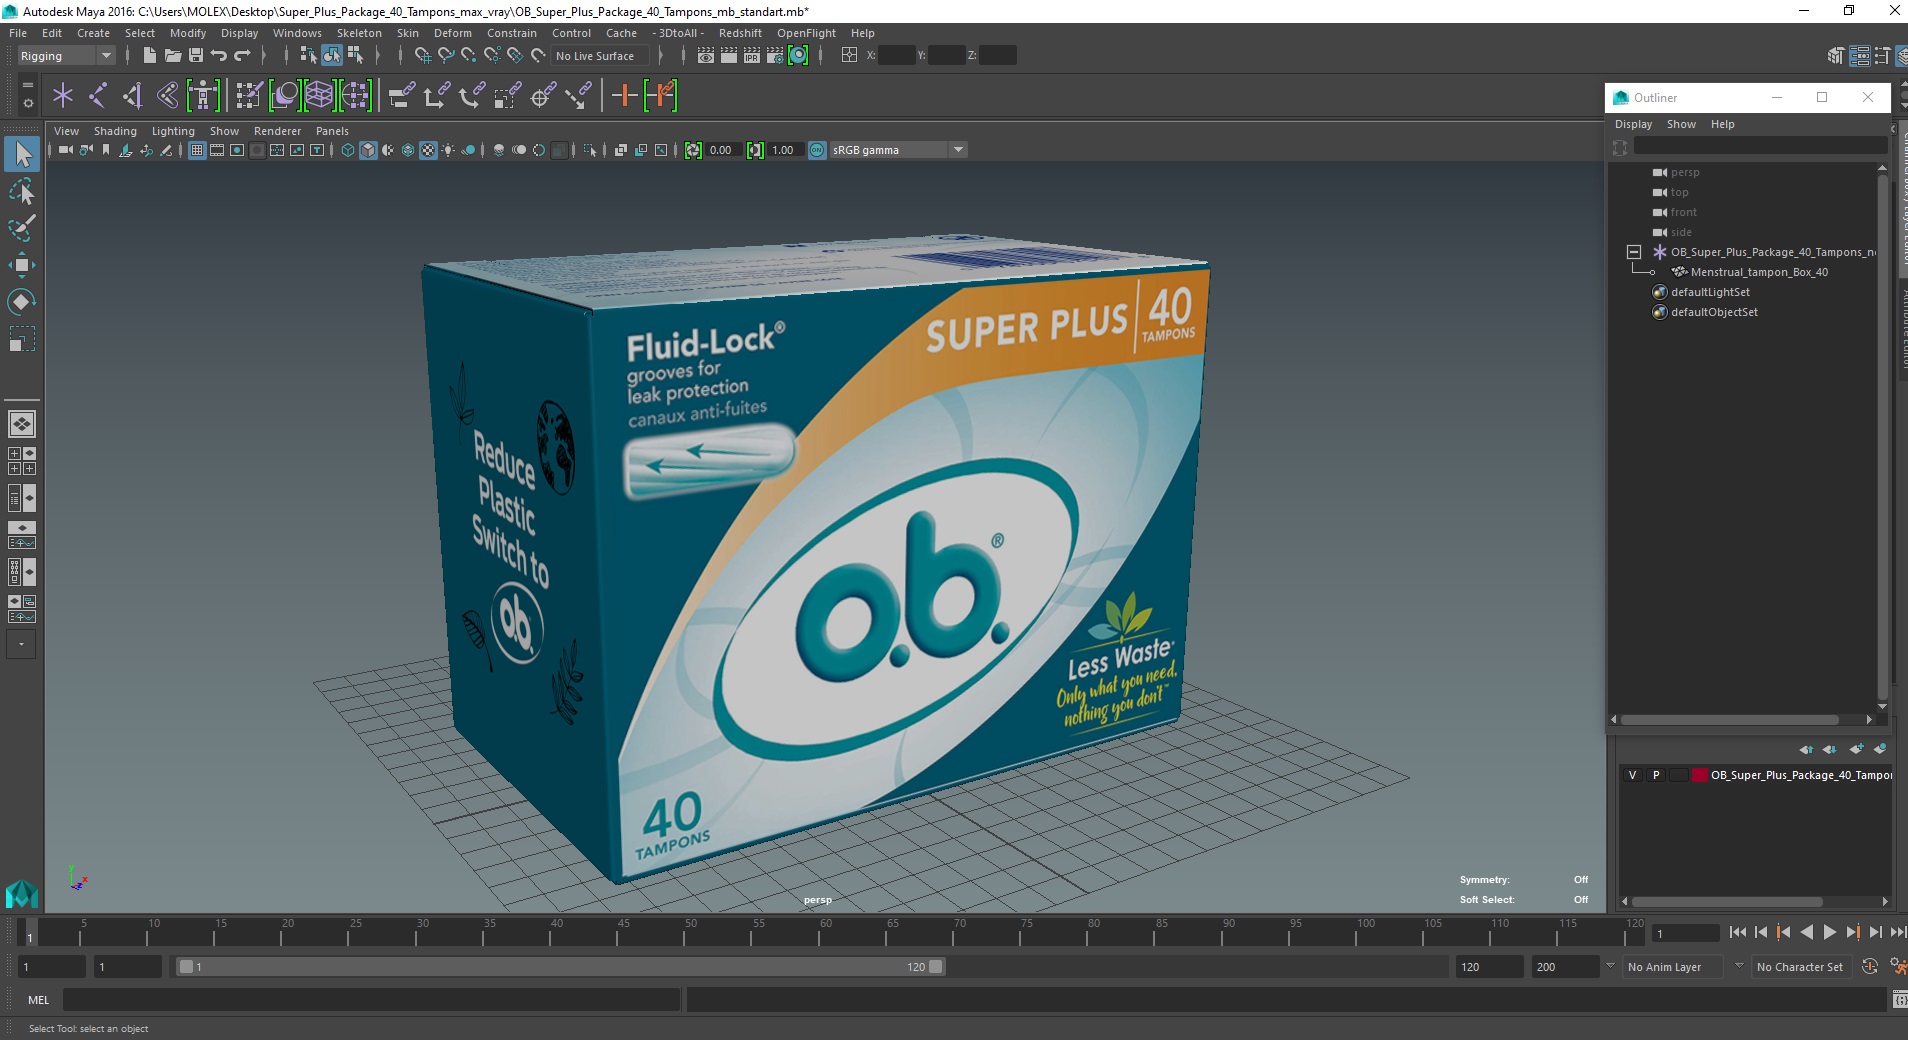This screenshot has height=1040, width=1908.
Task: Click the play backwards button
Action: pos(1806,932)
